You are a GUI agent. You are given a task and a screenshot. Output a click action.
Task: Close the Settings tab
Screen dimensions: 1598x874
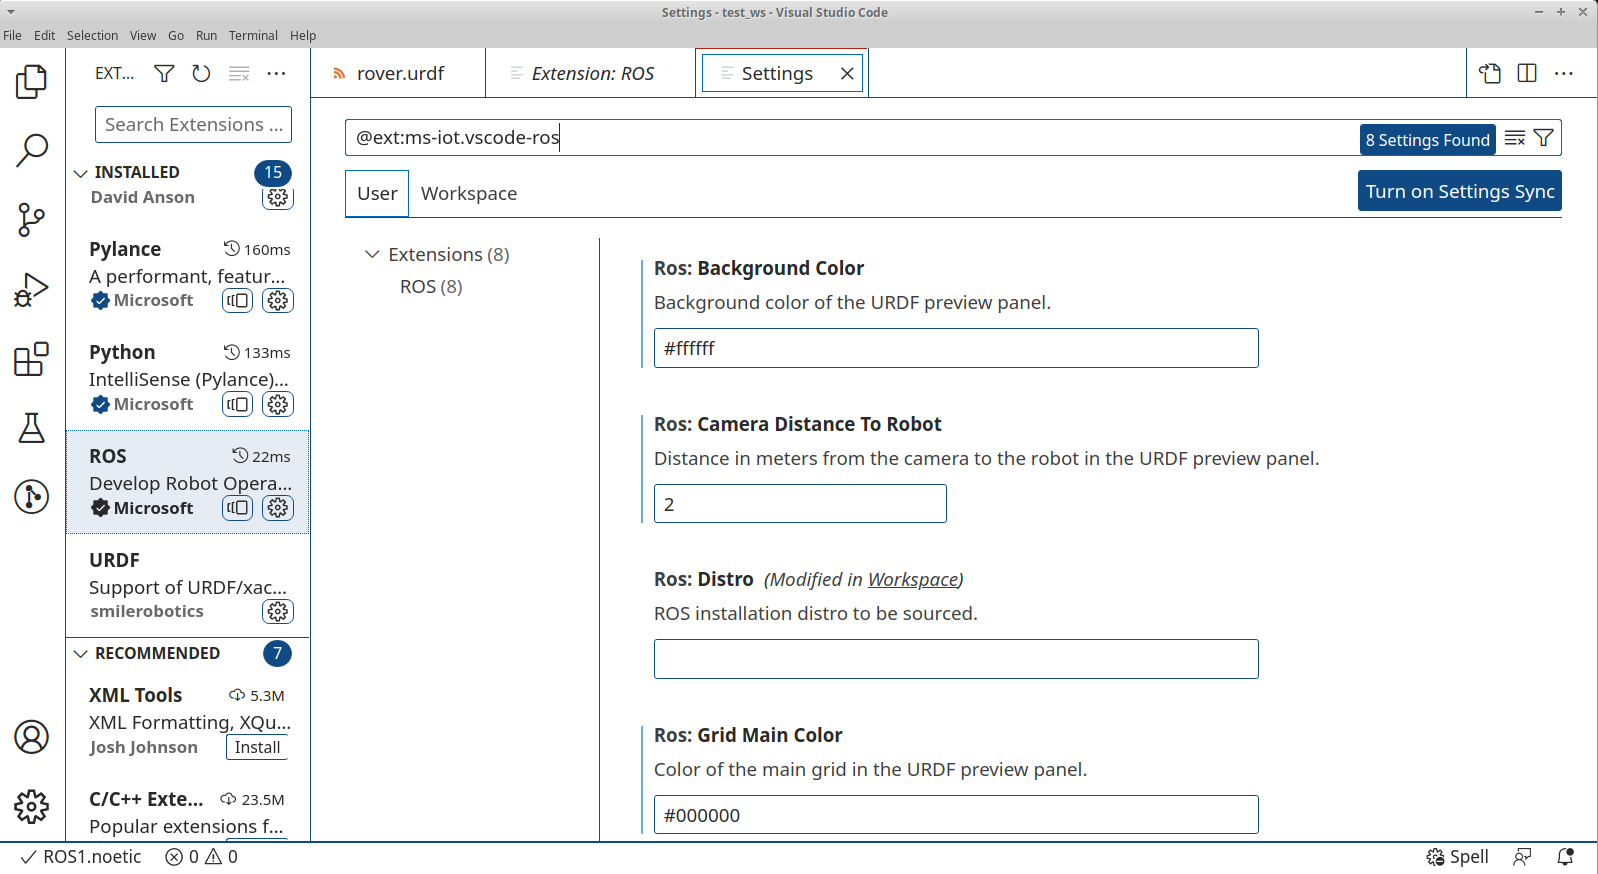[847, 73]
